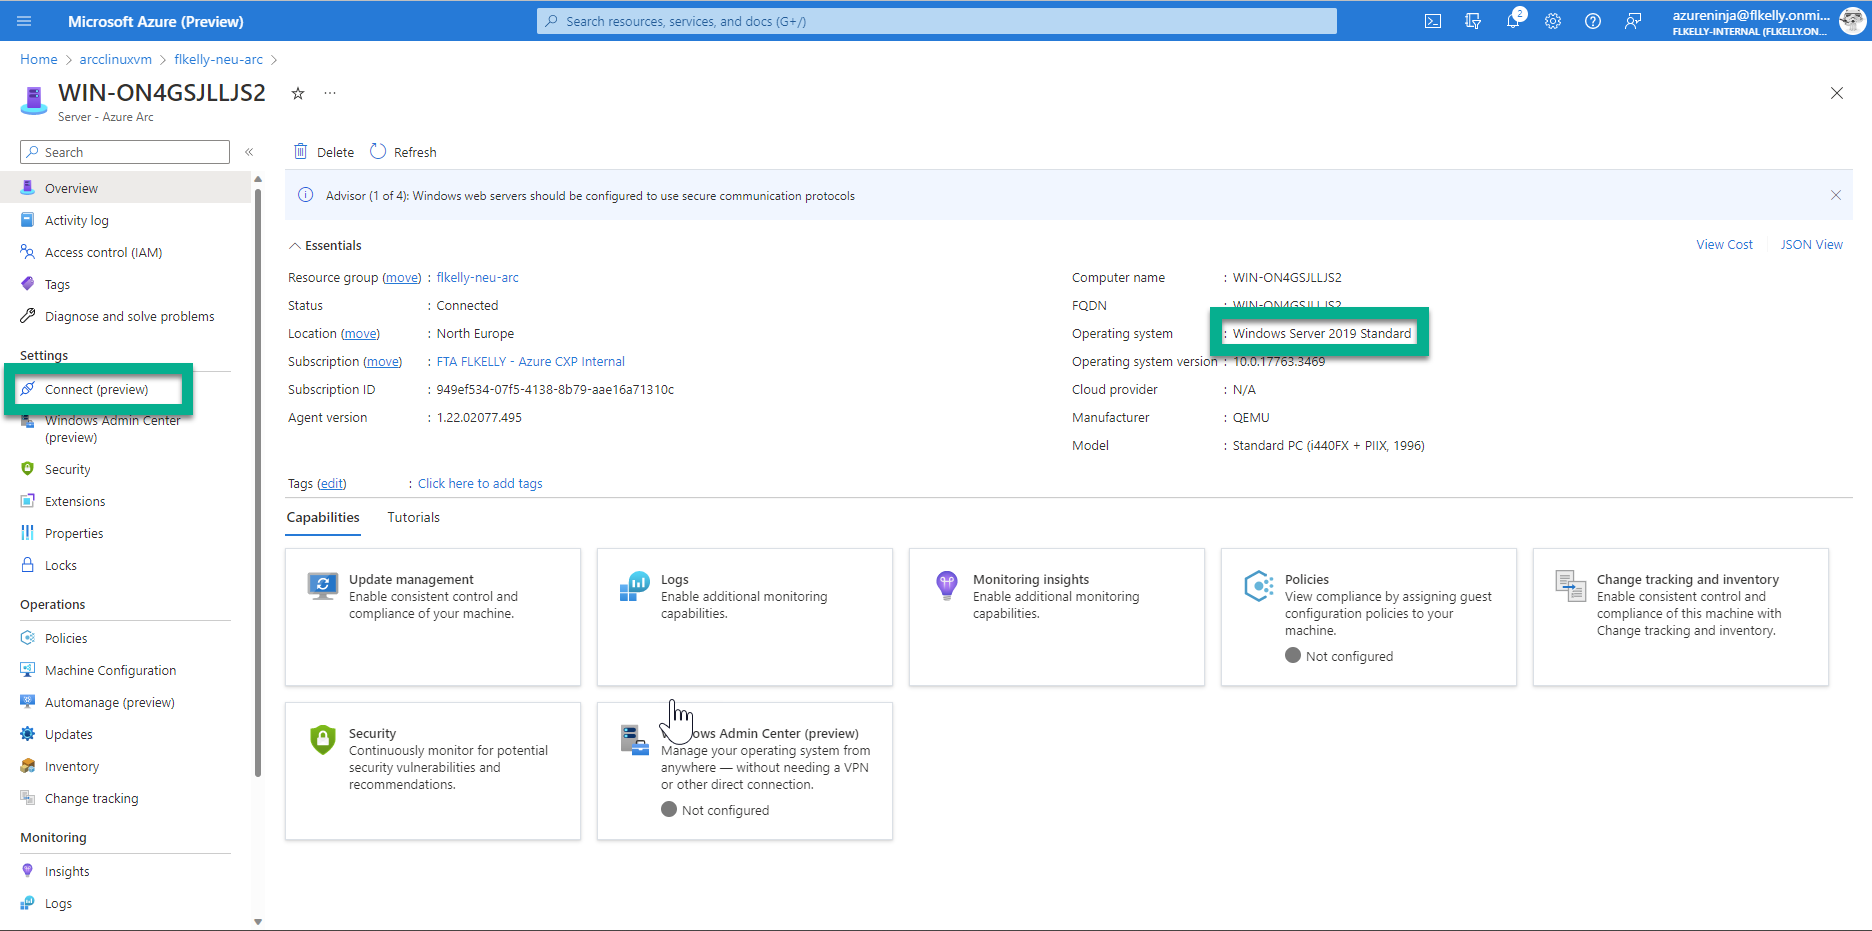Go to Home breadcrumb
1872x931 pixels.
39,59
